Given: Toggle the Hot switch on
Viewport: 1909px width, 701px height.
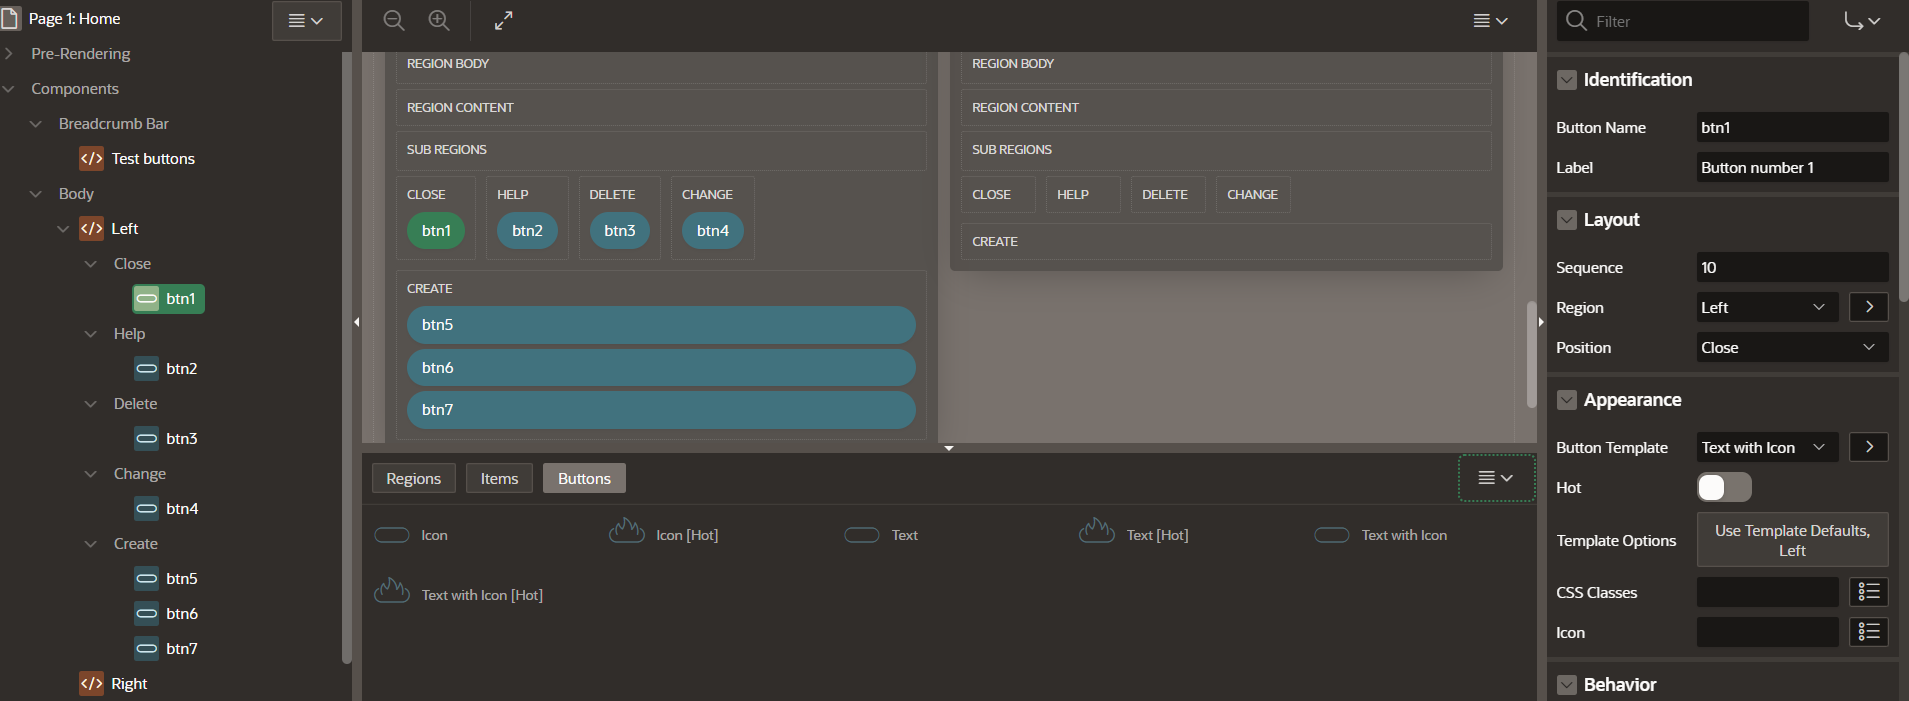Looking at the screenshot, I should (1724, 487).
